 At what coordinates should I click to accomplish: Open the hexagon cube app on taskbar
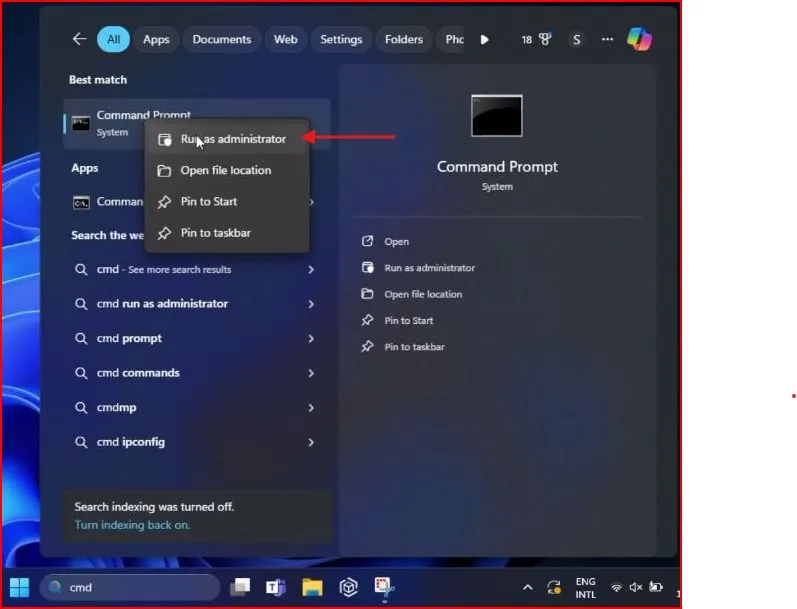[348, 588]
